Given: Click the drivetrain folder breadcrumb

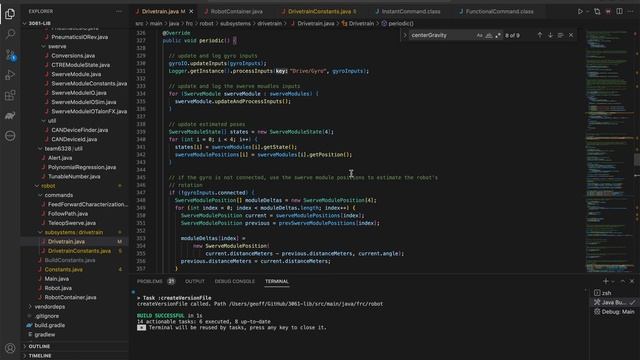Looking at the screenshot, I should [269, 24].
